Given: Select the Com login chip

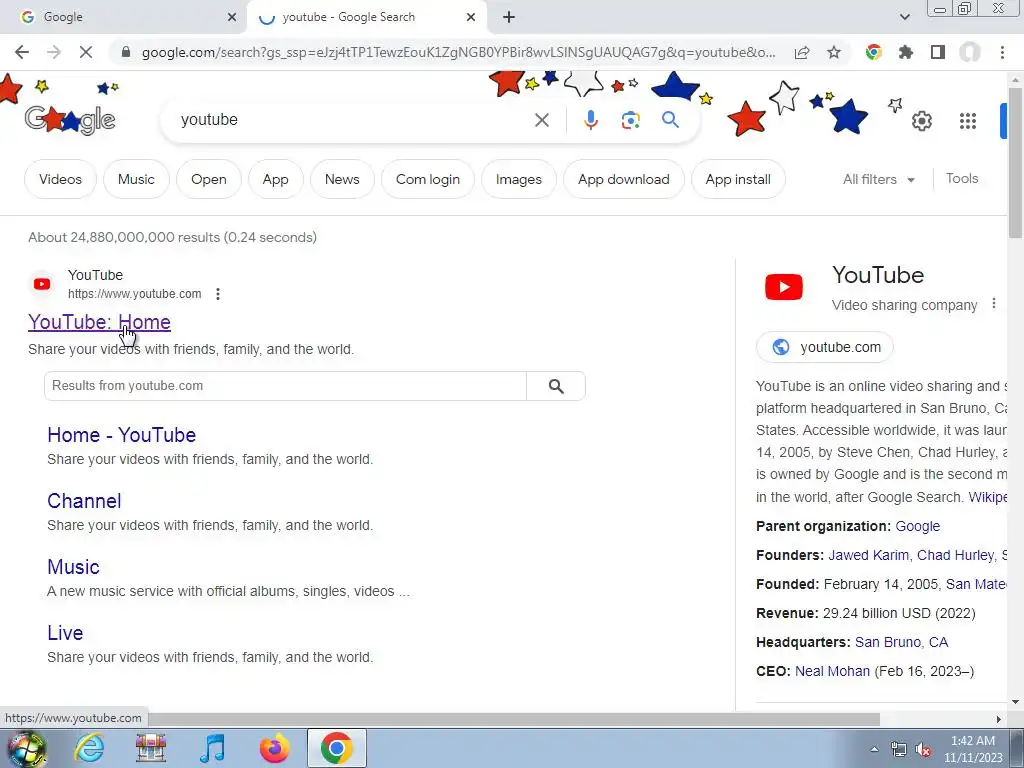Looking at the screenshot, I should pos(428,179).
